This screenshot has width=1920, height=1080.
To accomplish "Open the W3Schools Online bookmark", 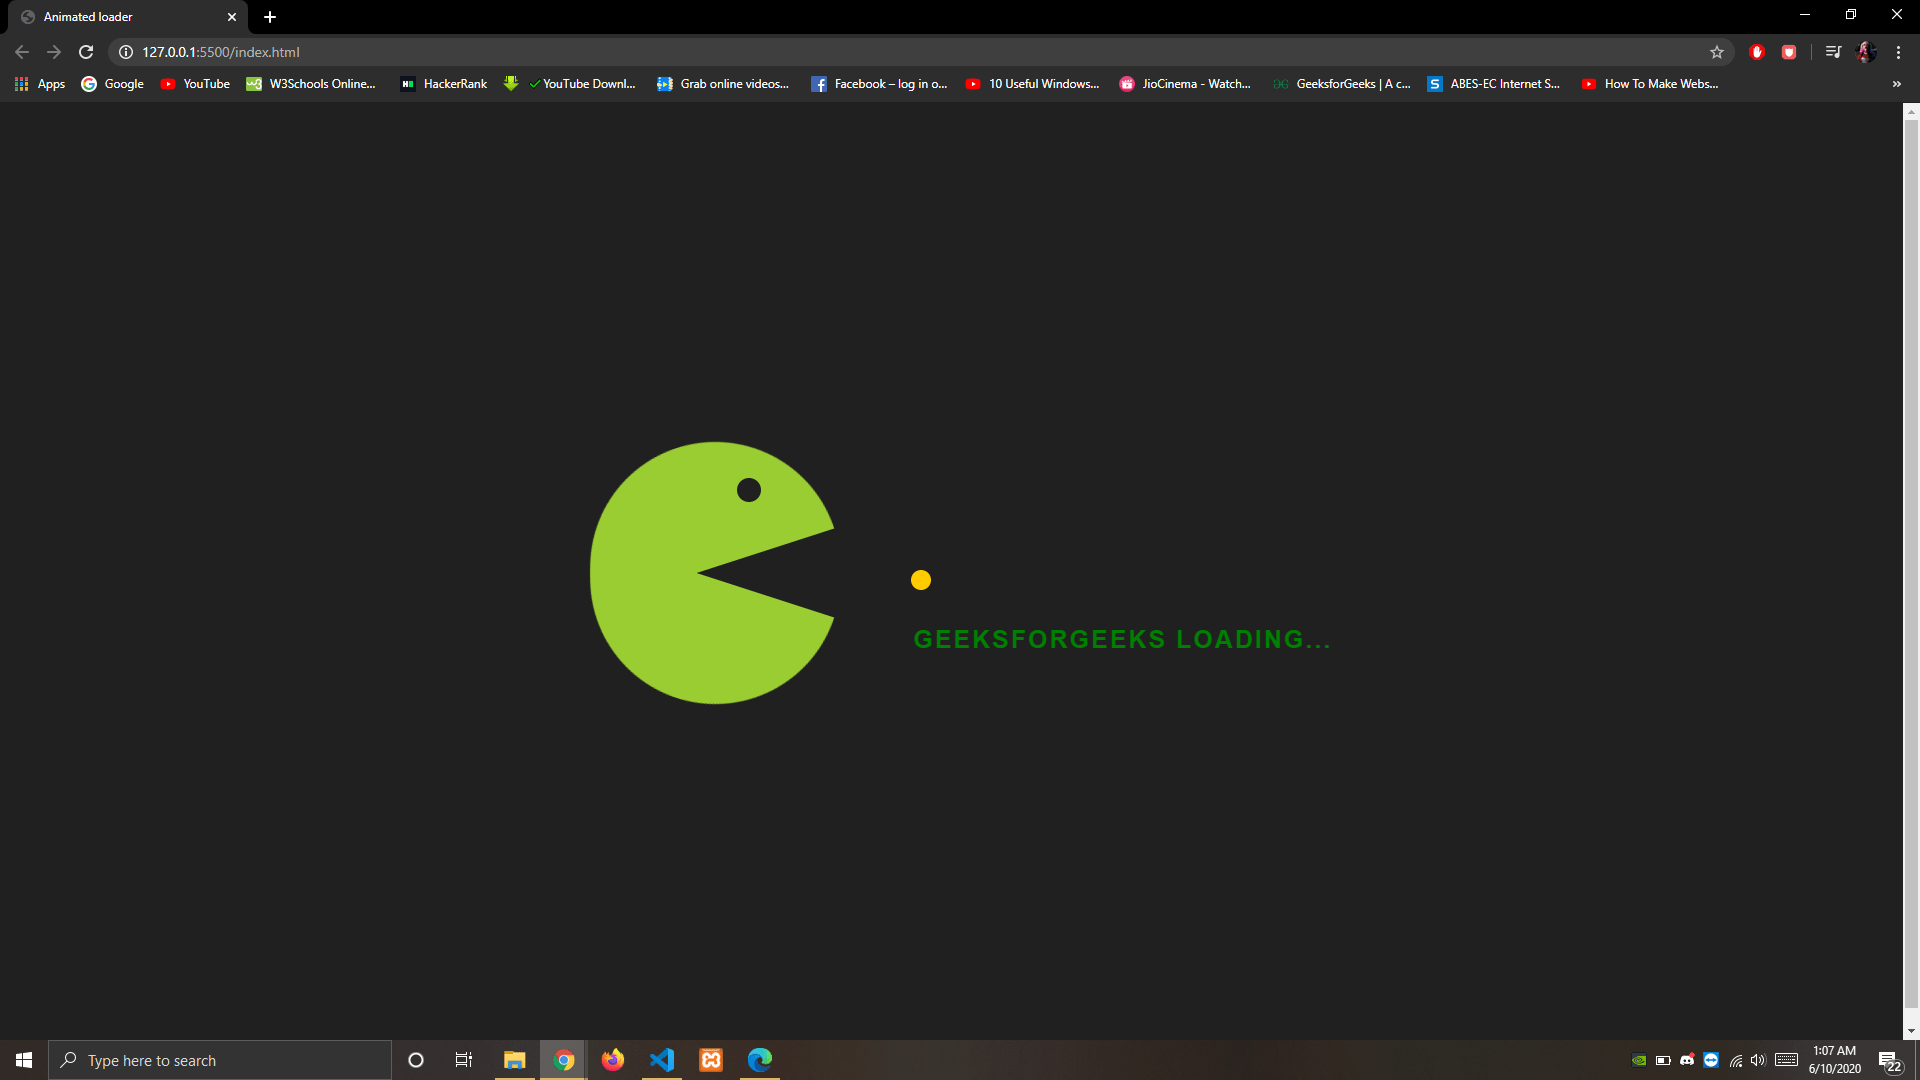I will click(x=312, y=84).
